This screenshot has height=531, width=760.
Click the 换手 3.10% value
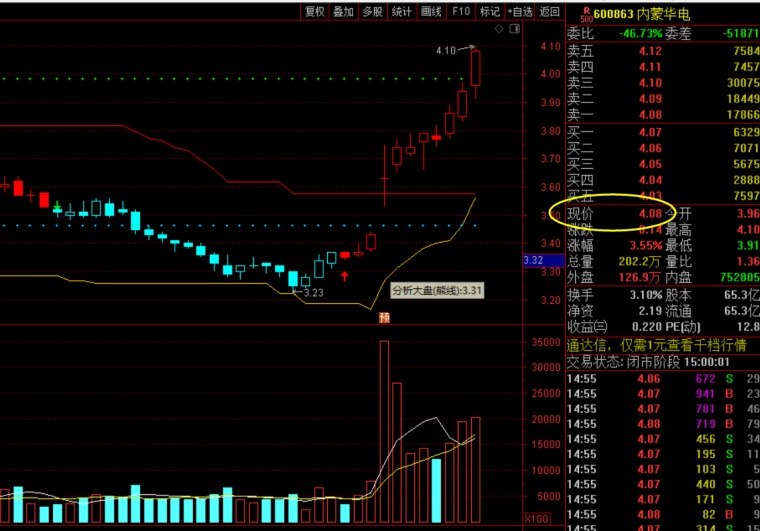[x=646, y=295]
